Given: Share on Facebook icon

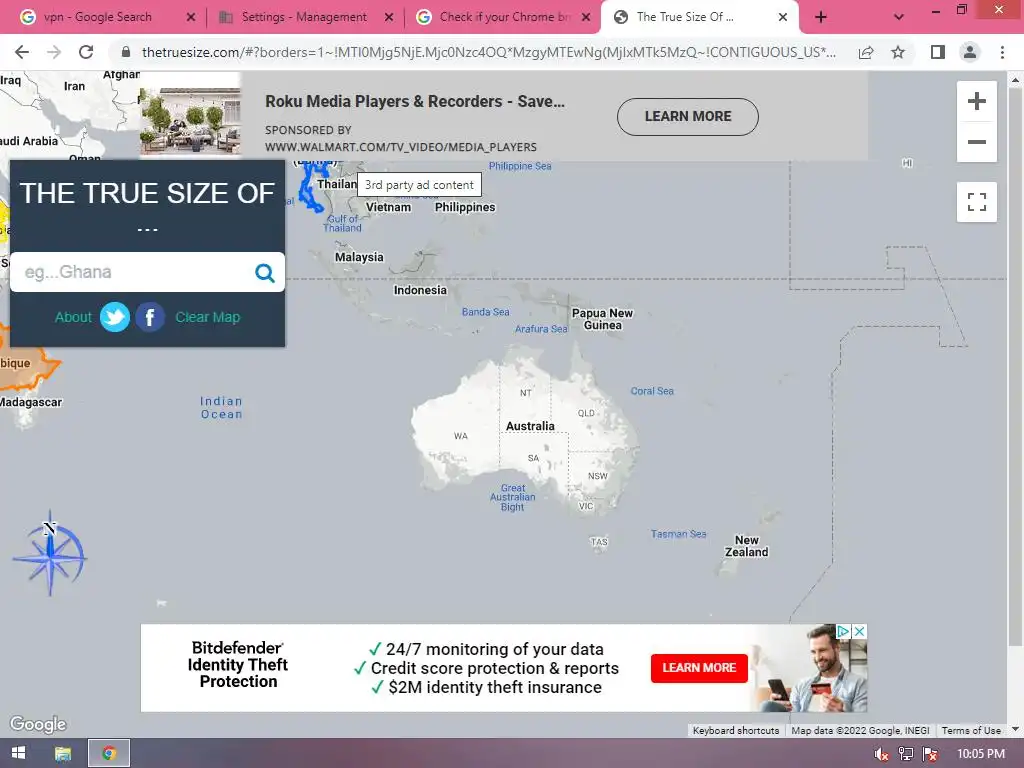Looking at the screenshot, I should click(150, 317).
